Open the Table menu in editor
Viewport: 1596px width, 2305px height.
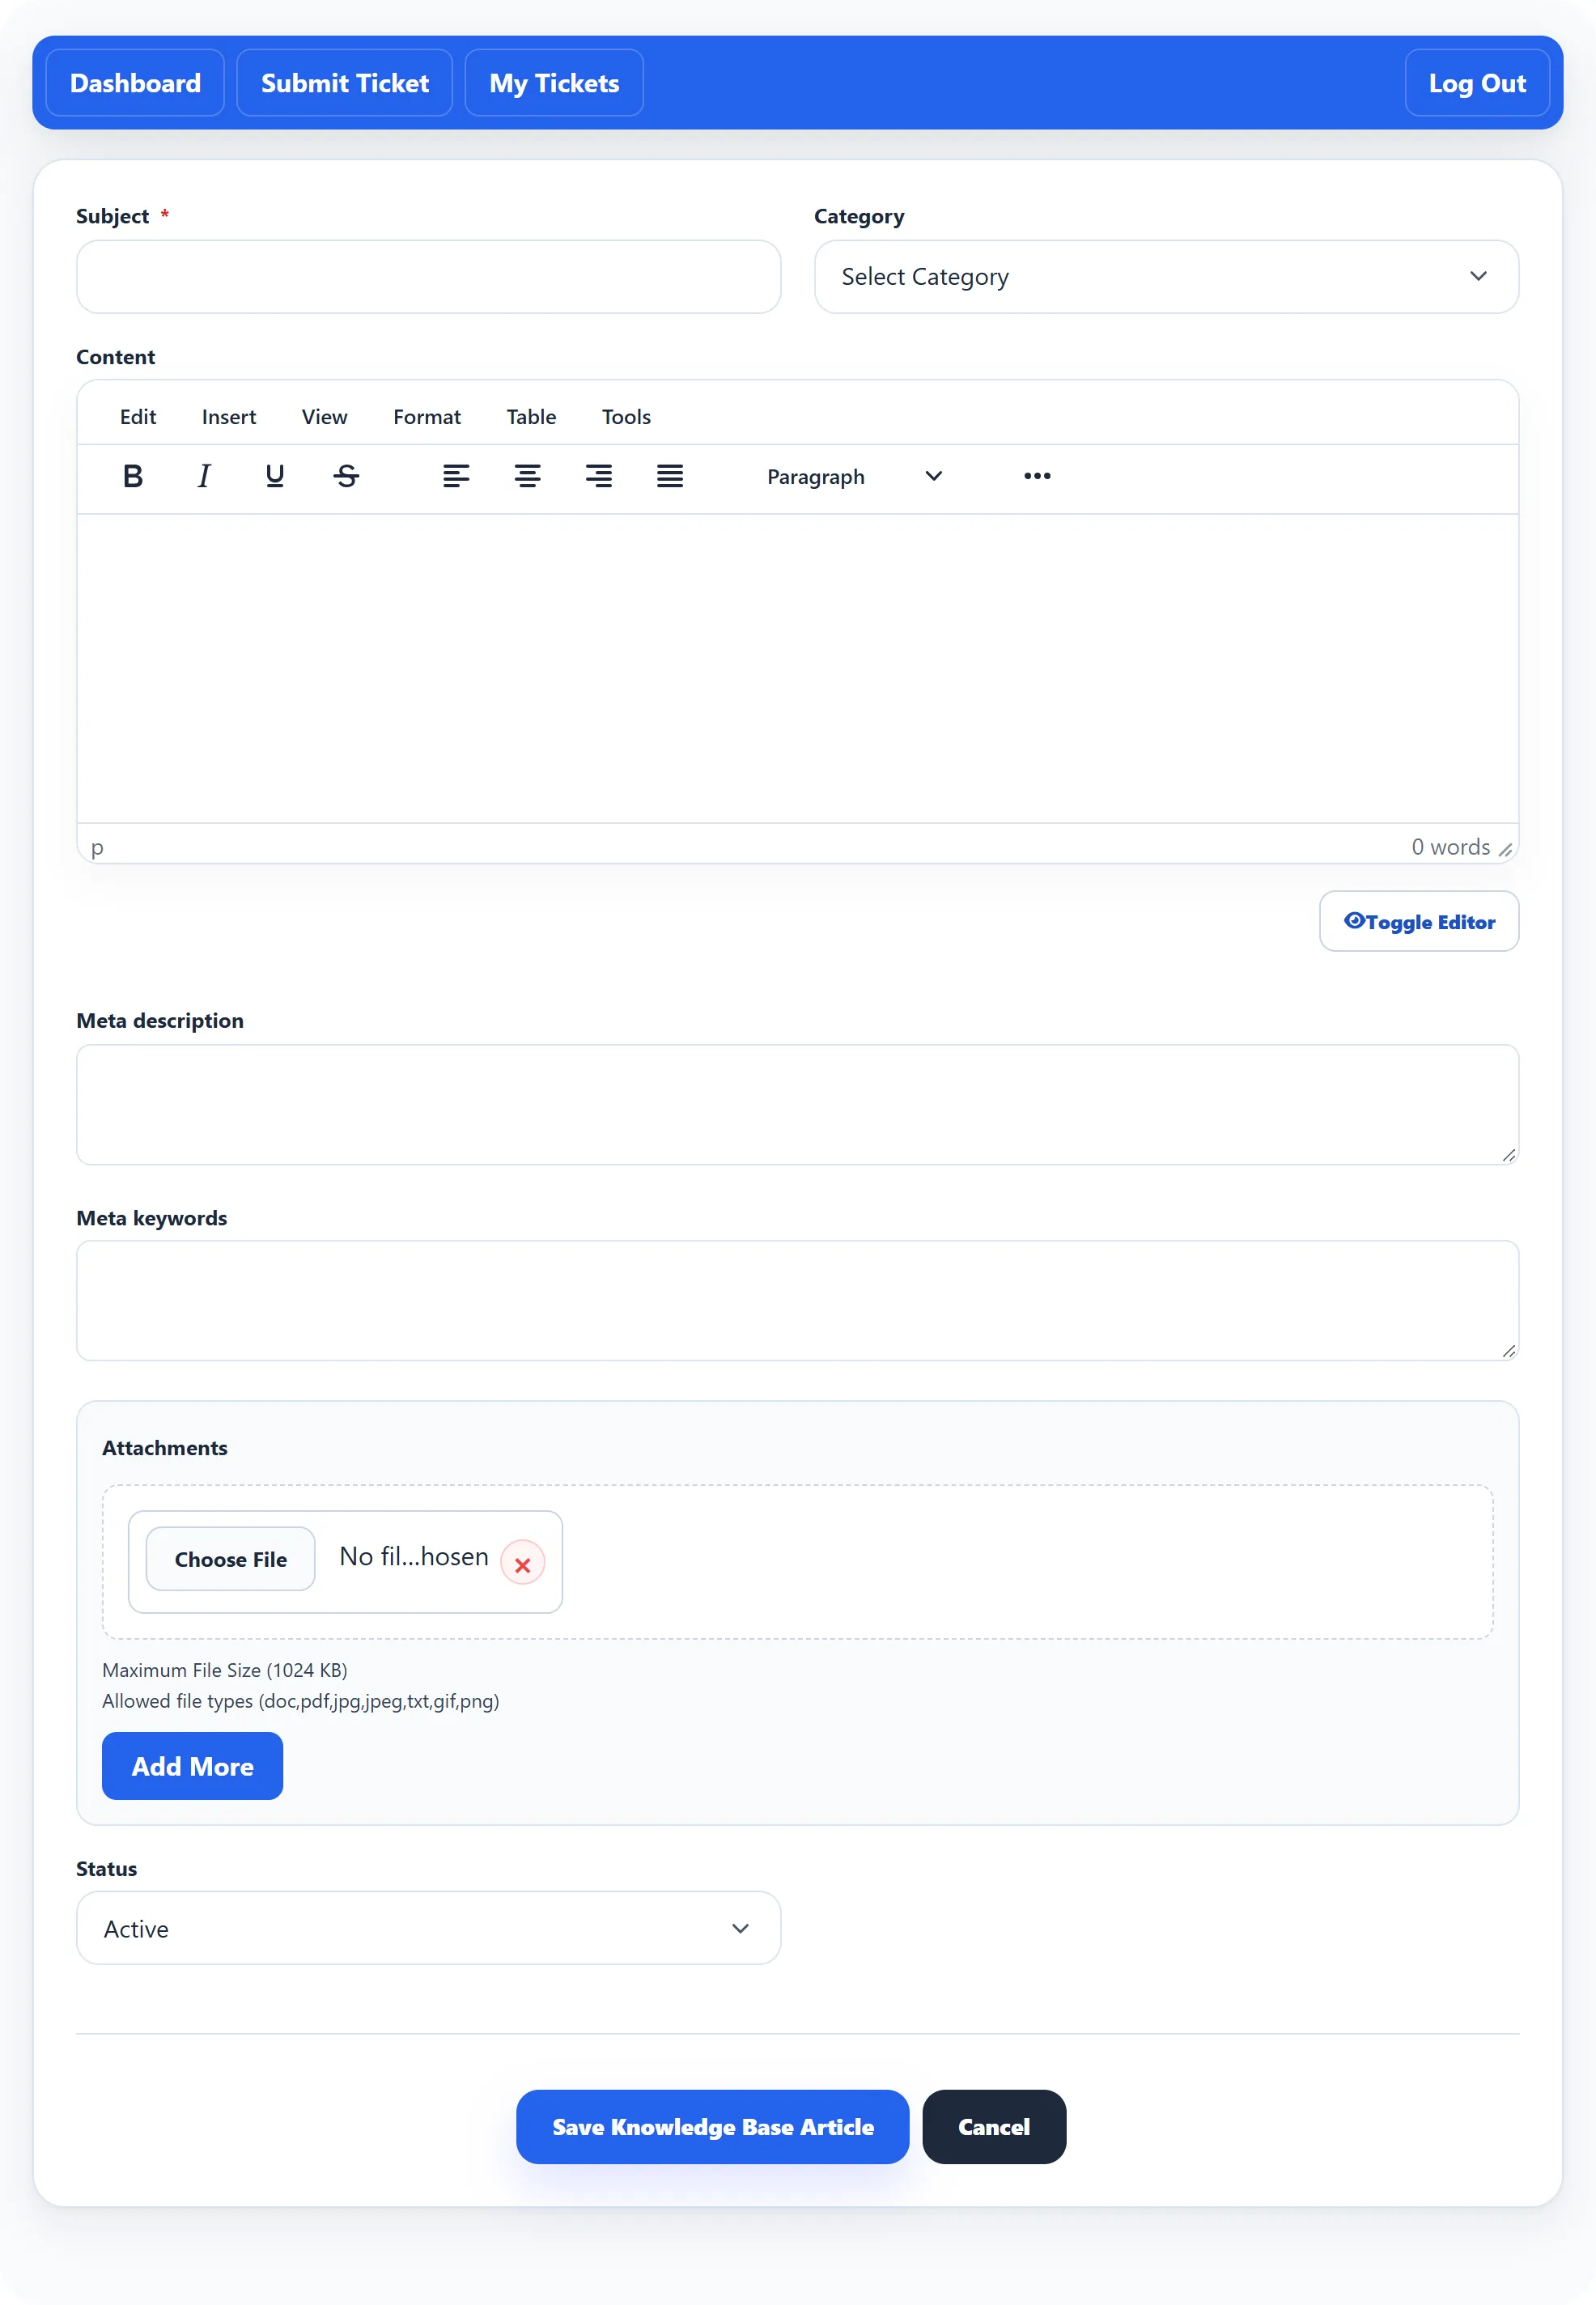click(x=531, y=417)
